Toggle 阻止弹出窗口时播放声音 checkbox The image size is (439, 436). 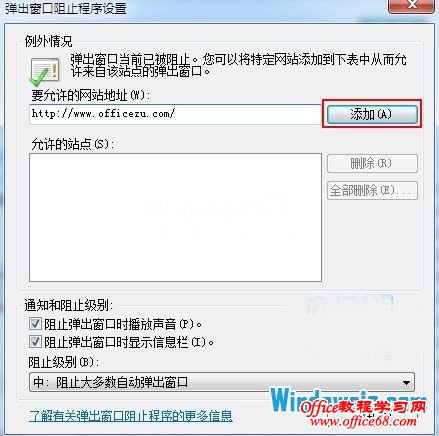35,324
